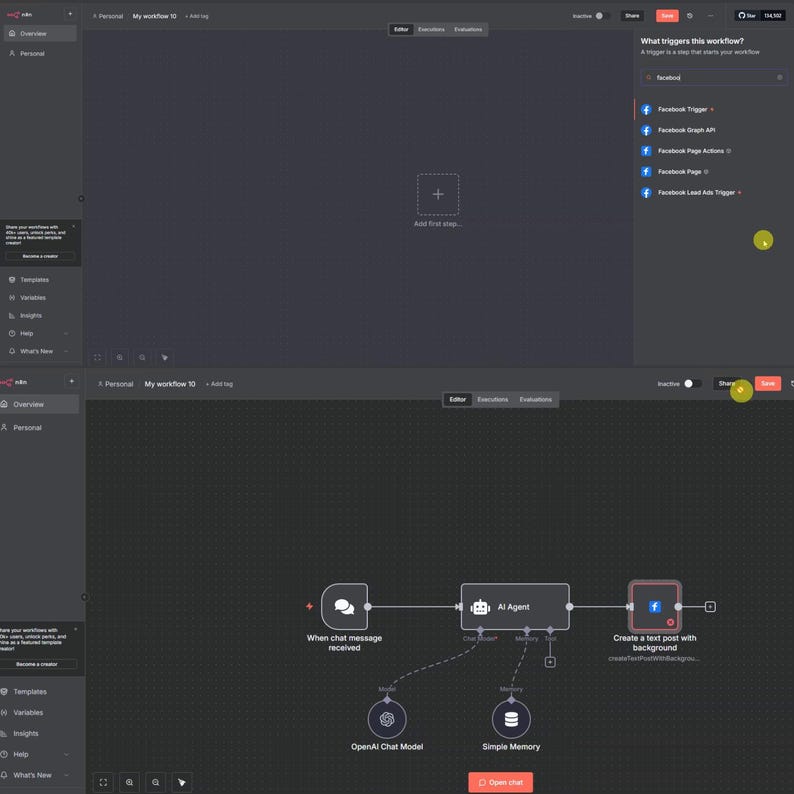
Task: Click Become a creator in upper sidebar
Action: [x=40, y=256]
